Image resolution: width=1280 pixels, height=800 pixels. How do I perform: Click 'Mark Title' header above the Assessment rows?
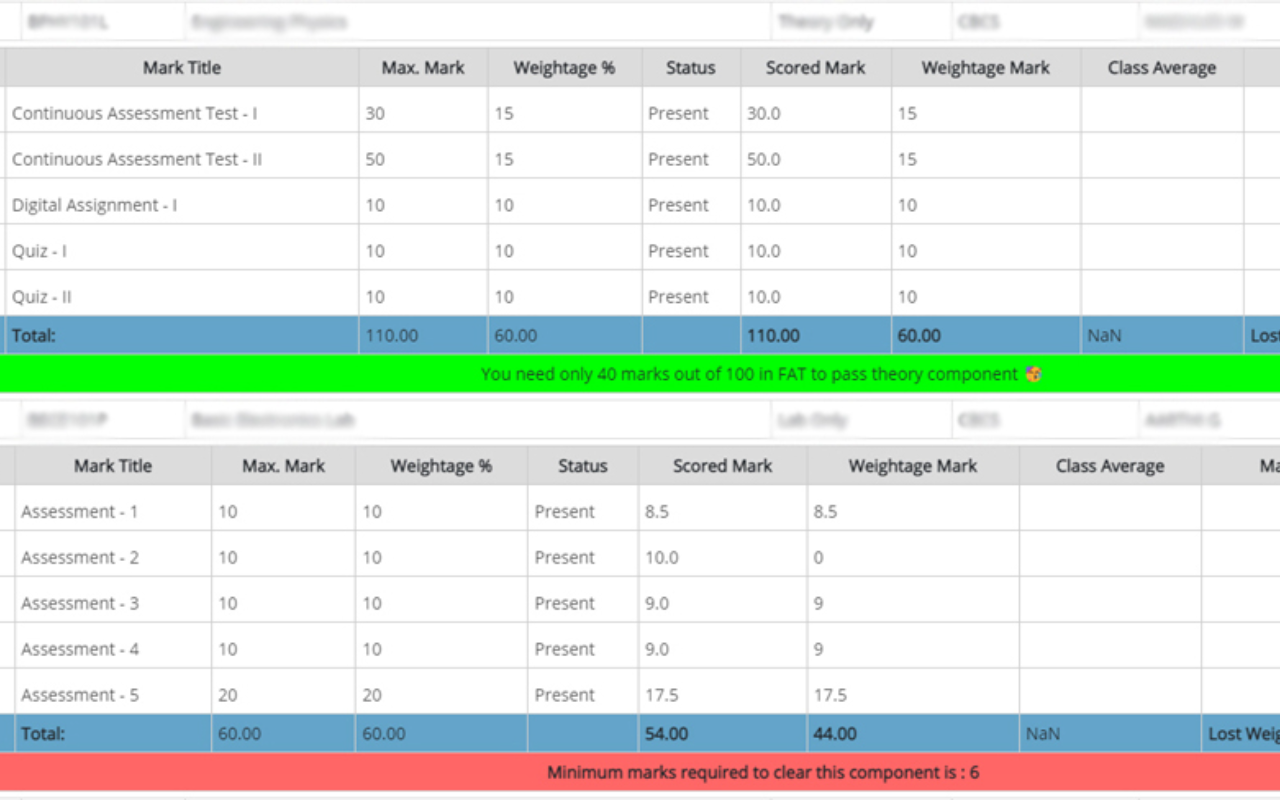coord(113,466)
